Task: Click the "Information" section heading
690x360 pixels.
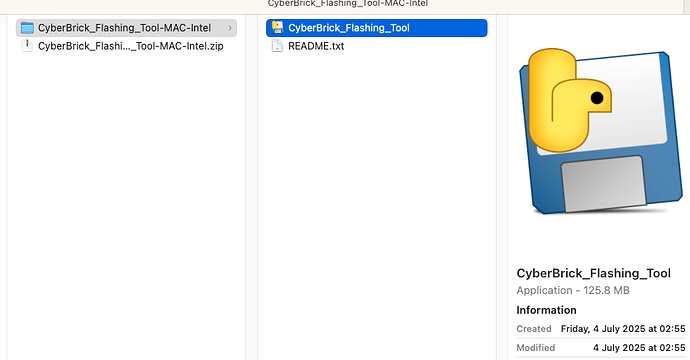Action: (546, 310)
